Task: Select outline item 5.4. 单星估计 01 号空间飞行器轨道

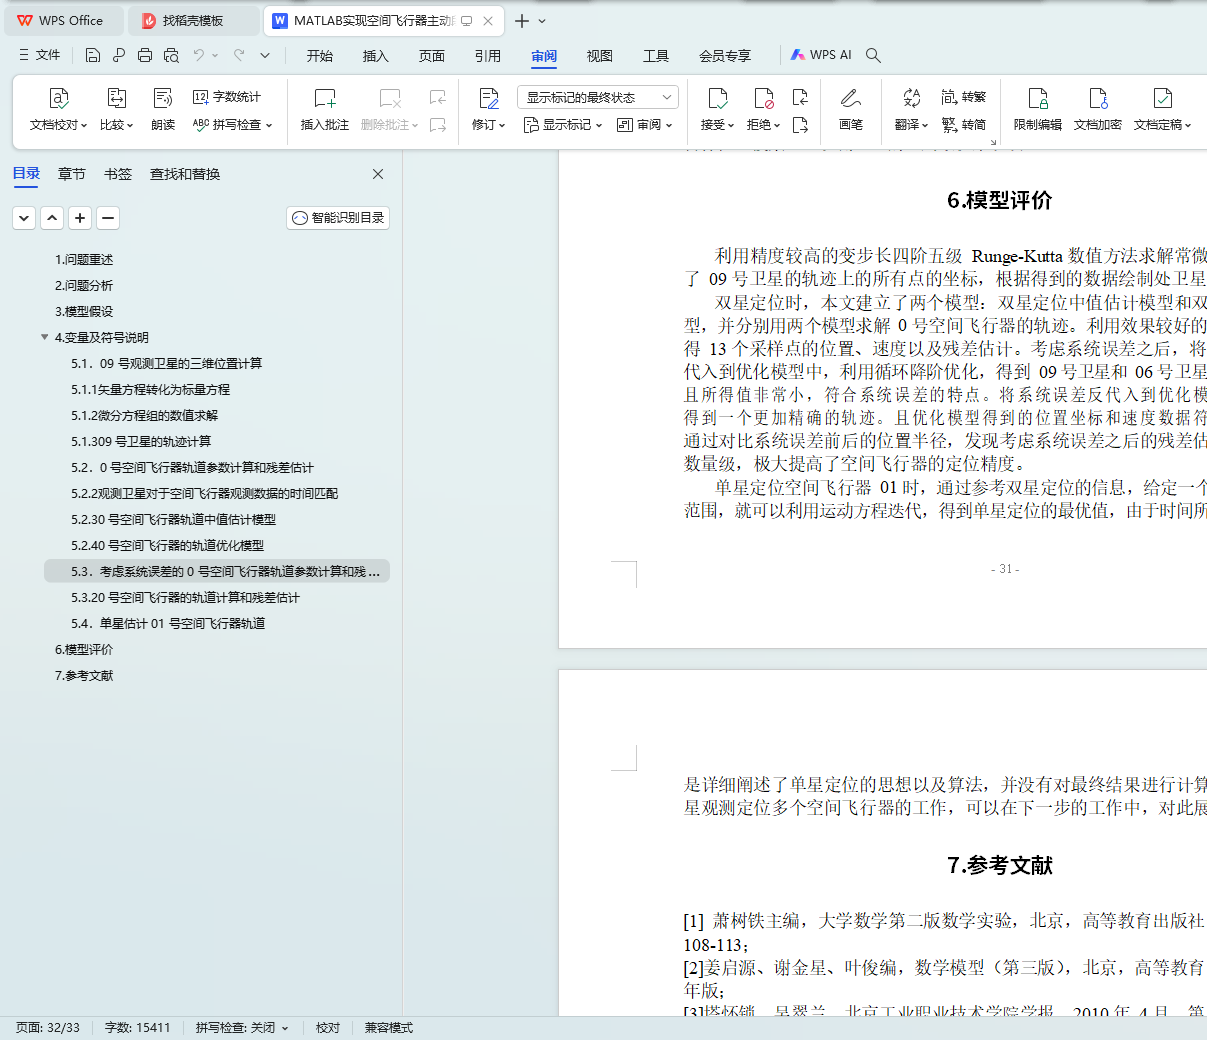Action: click(x=168, y=623)
